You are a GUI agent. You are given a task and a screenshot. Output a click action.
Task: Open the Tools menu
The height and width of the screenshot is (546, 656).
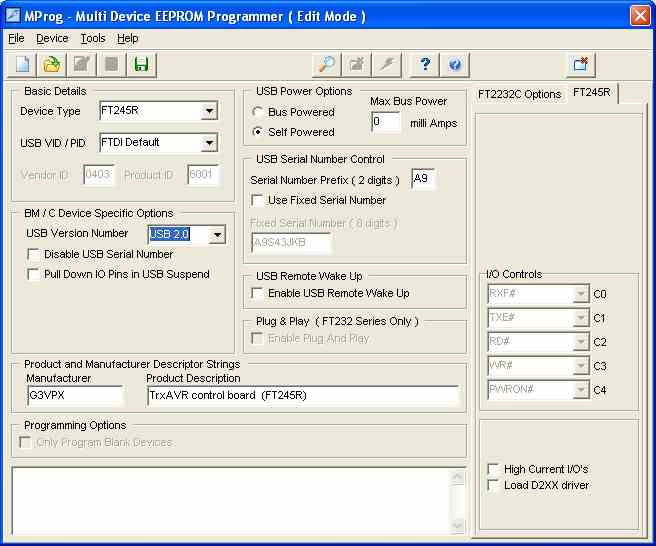click(93, 38)
